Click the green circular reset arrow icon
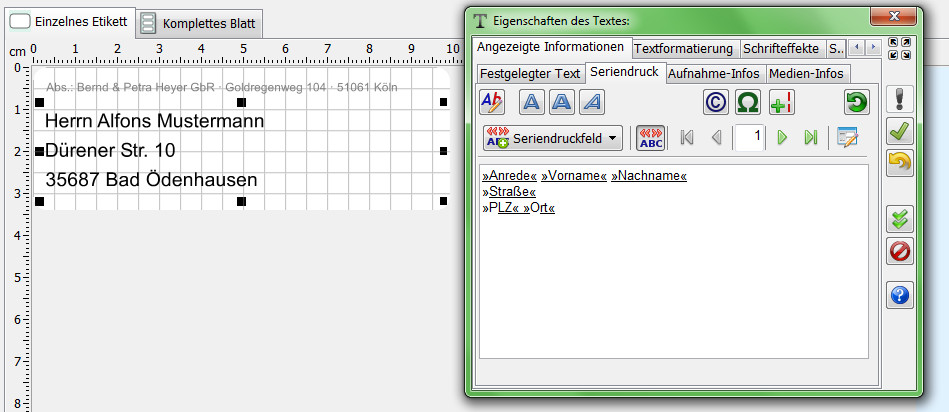949x412 pixels. (856, 102)
